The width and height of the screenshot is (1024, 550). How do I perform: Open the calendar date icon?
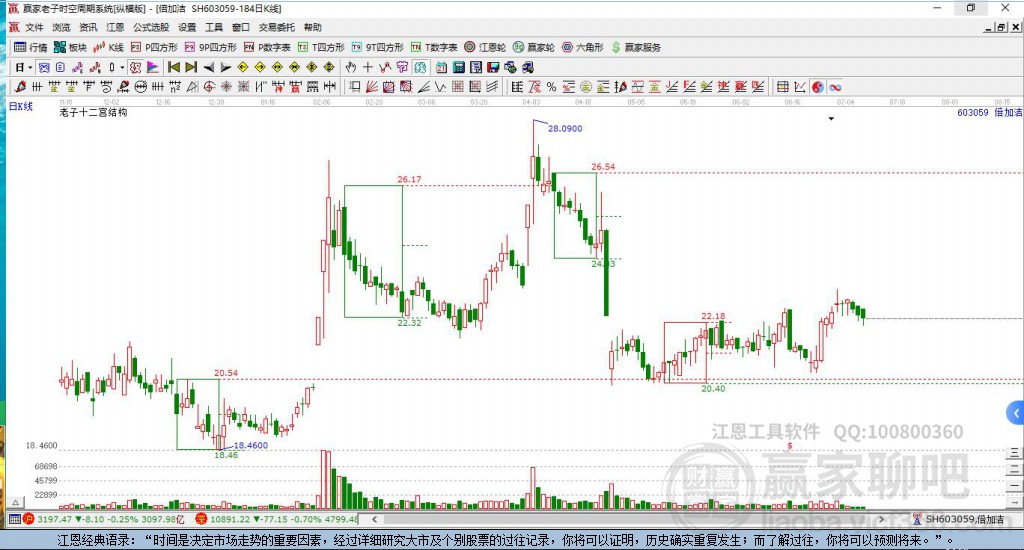tap(441, 67)
